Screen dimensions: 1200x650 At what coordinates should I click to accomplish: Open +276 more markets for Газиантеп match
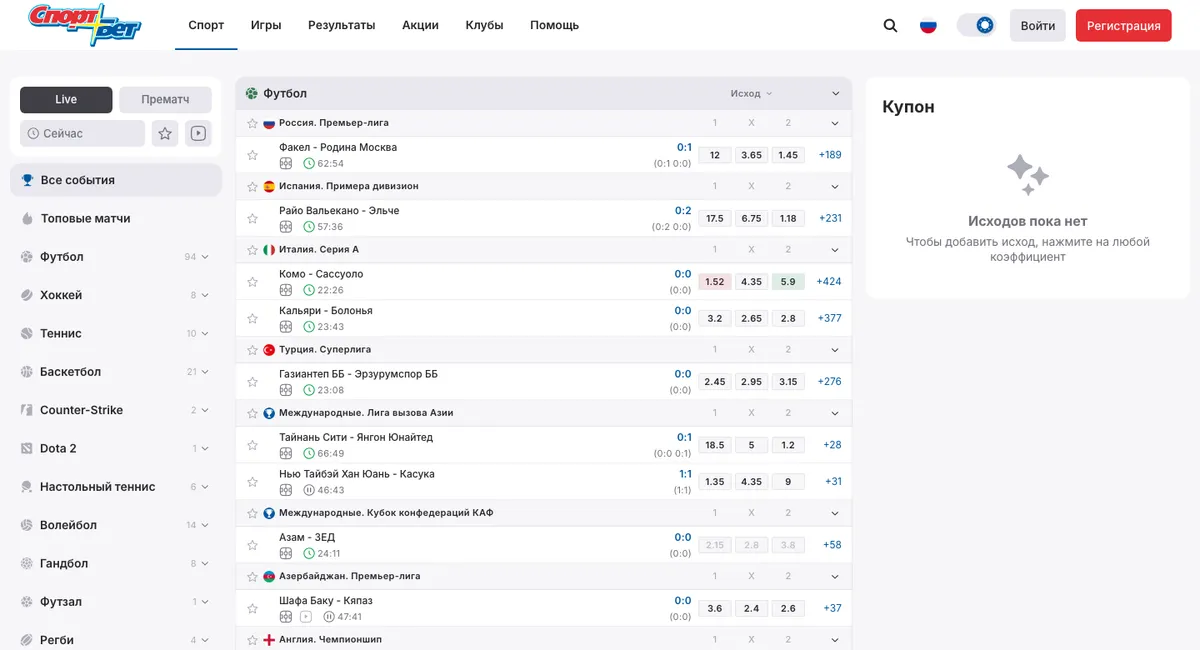[x=830, y=382]
